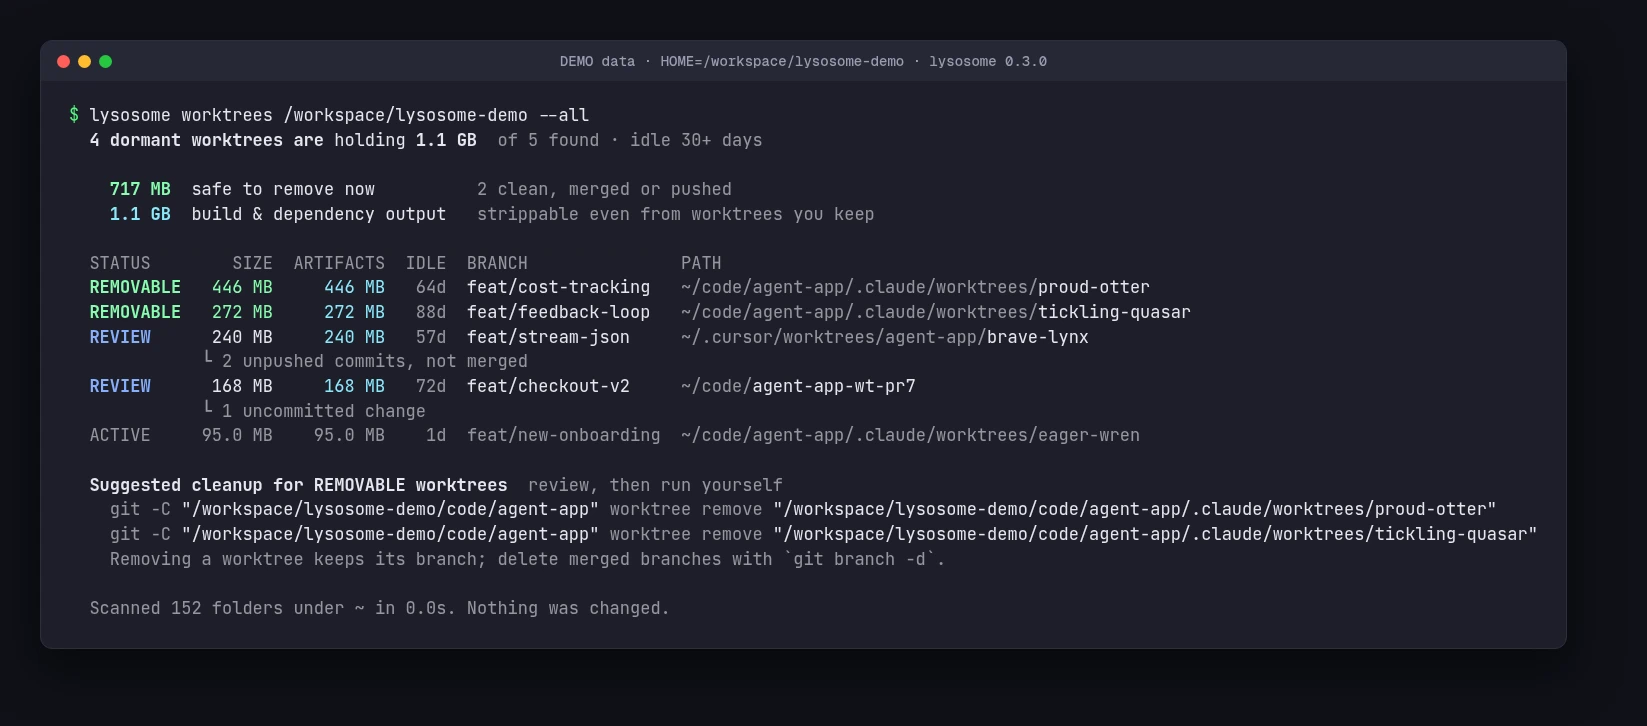The image size is (1647, 726).
Task: Select the REMOVABLE status for feat/cost-tracking
Action: click(135, 287)
